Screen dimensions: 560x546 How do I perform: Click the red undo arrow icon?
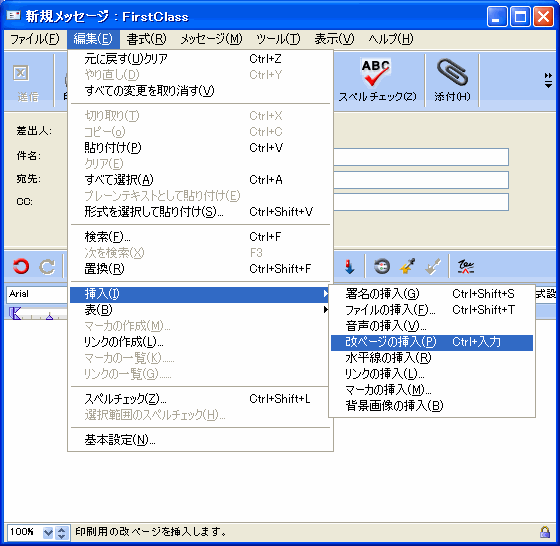(21, 266)
